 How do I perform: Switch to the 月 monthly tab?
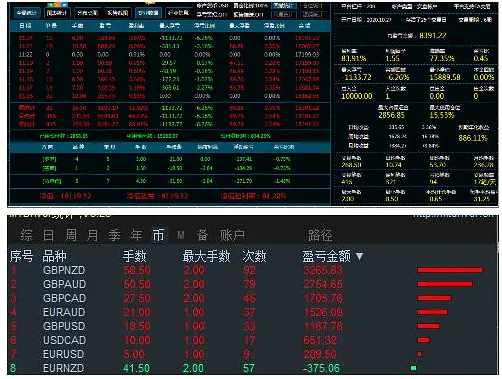point(92,235)
